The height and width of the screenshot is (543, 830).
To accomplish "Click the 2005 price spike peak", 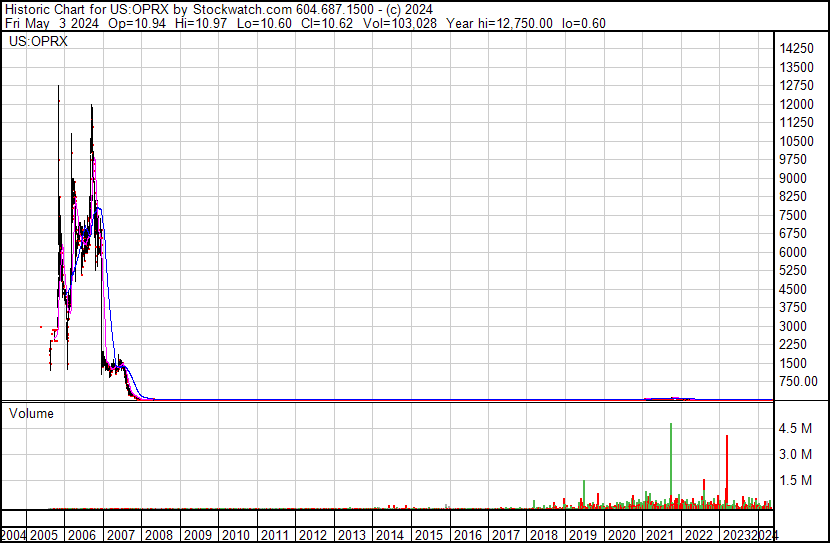I will [58, 88].
